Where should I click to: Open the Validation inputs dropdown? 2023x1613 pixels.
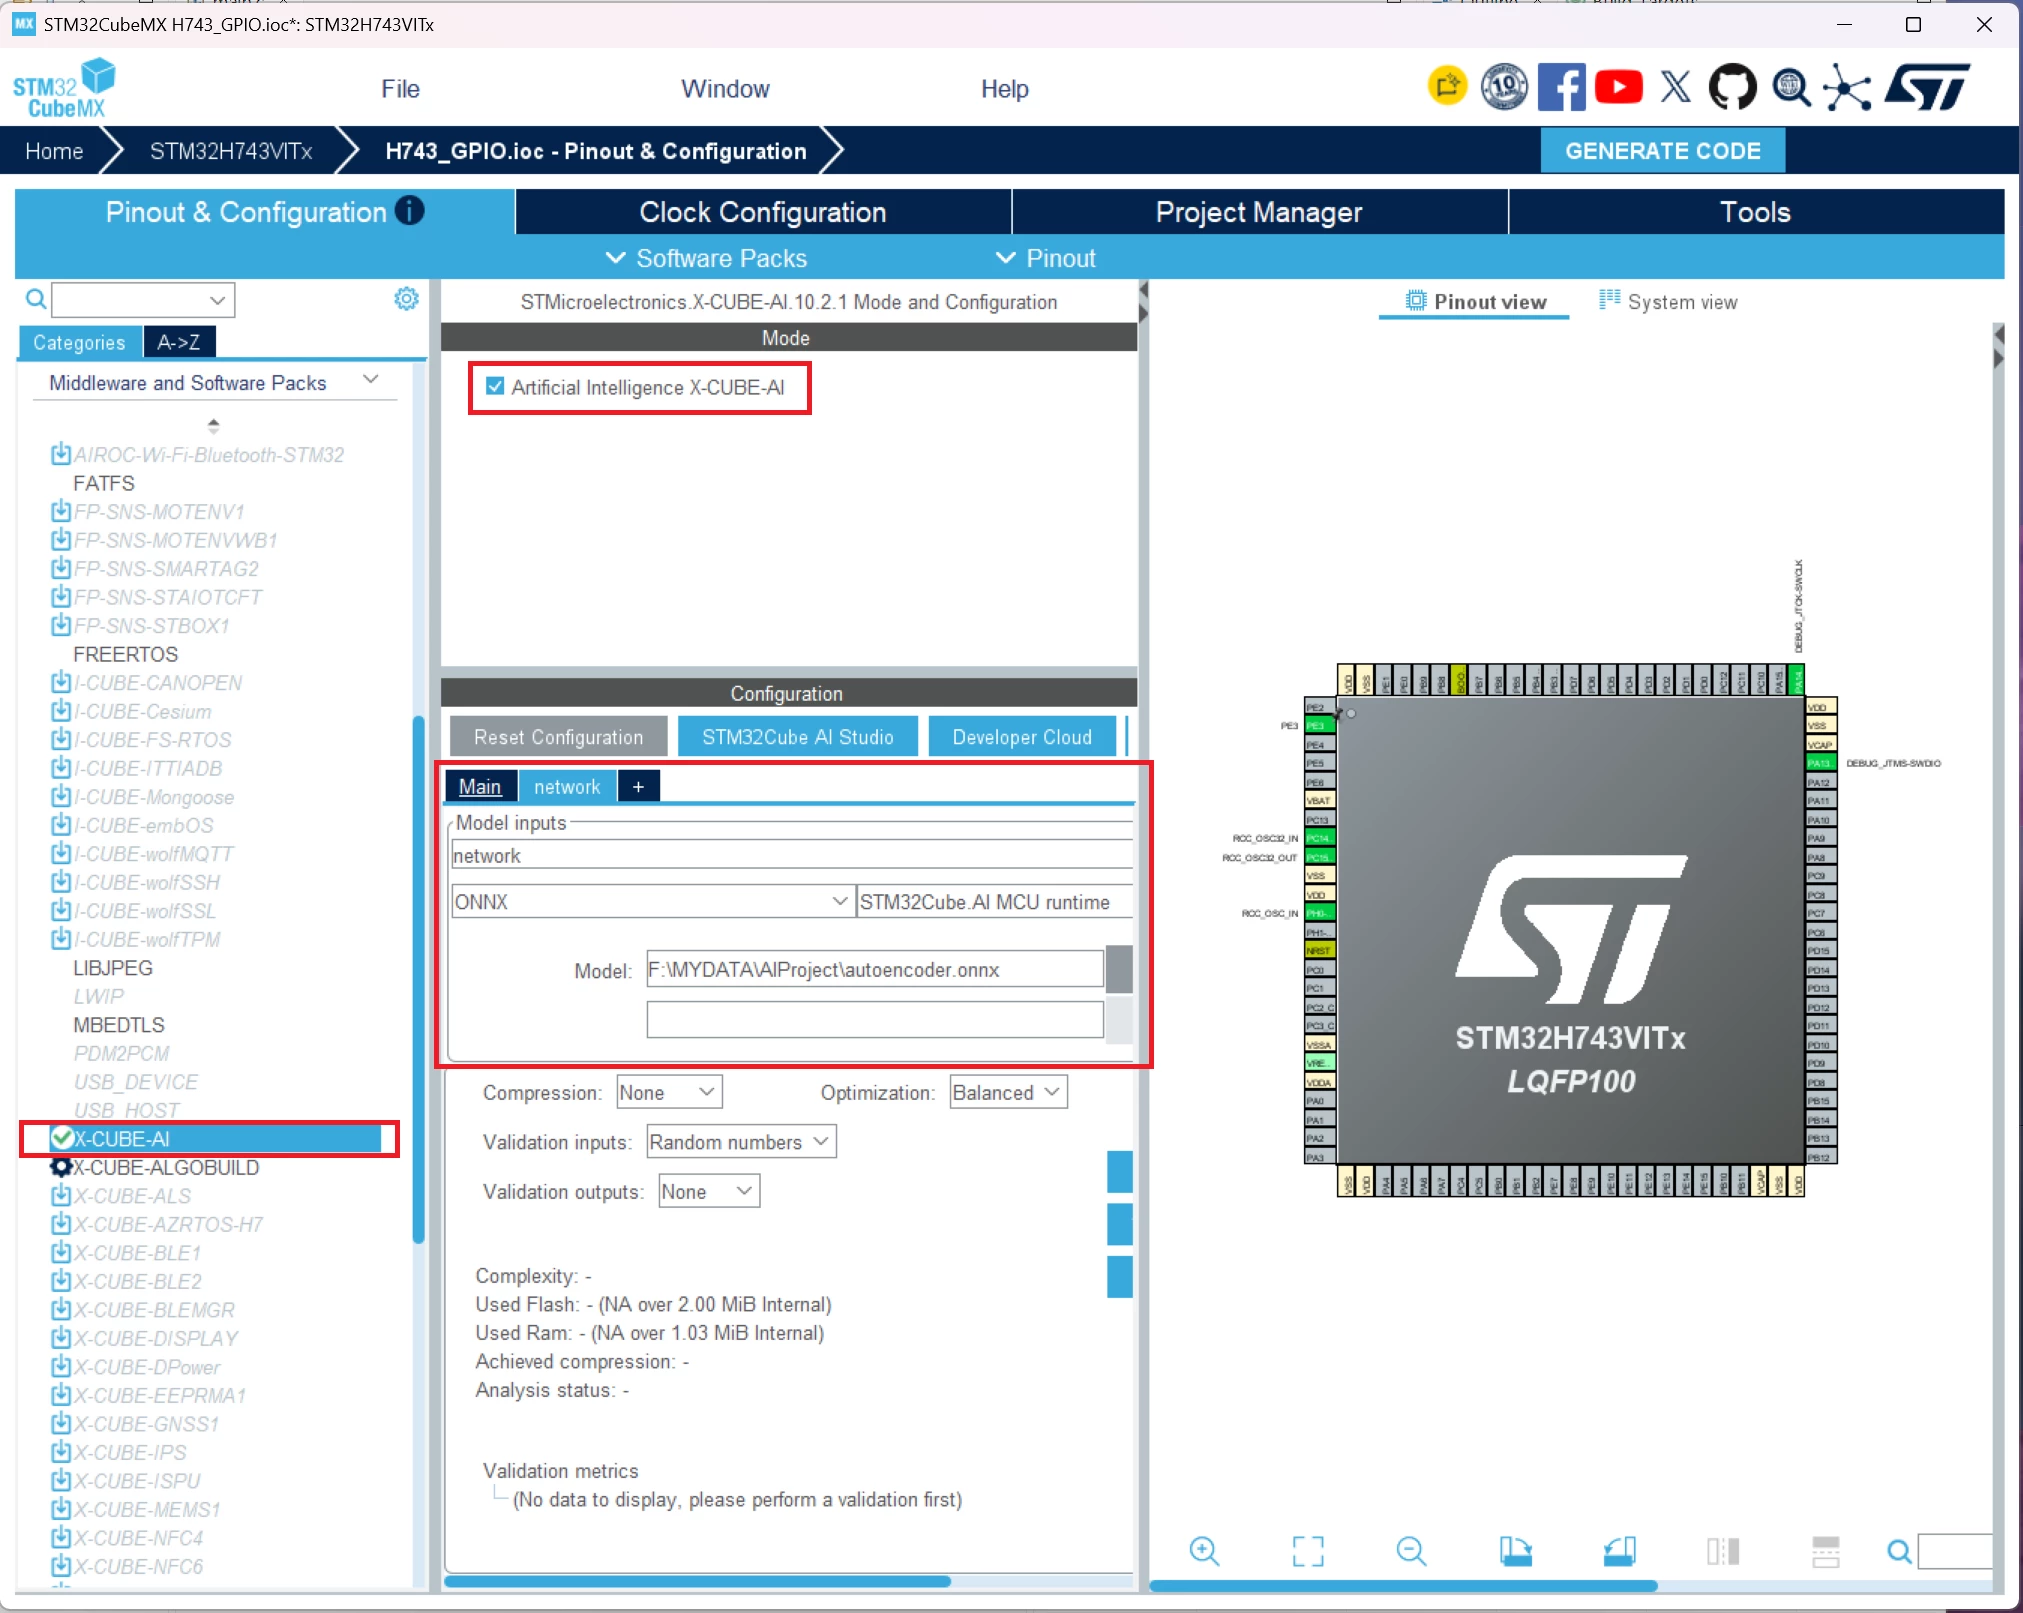pos(741,1141)
